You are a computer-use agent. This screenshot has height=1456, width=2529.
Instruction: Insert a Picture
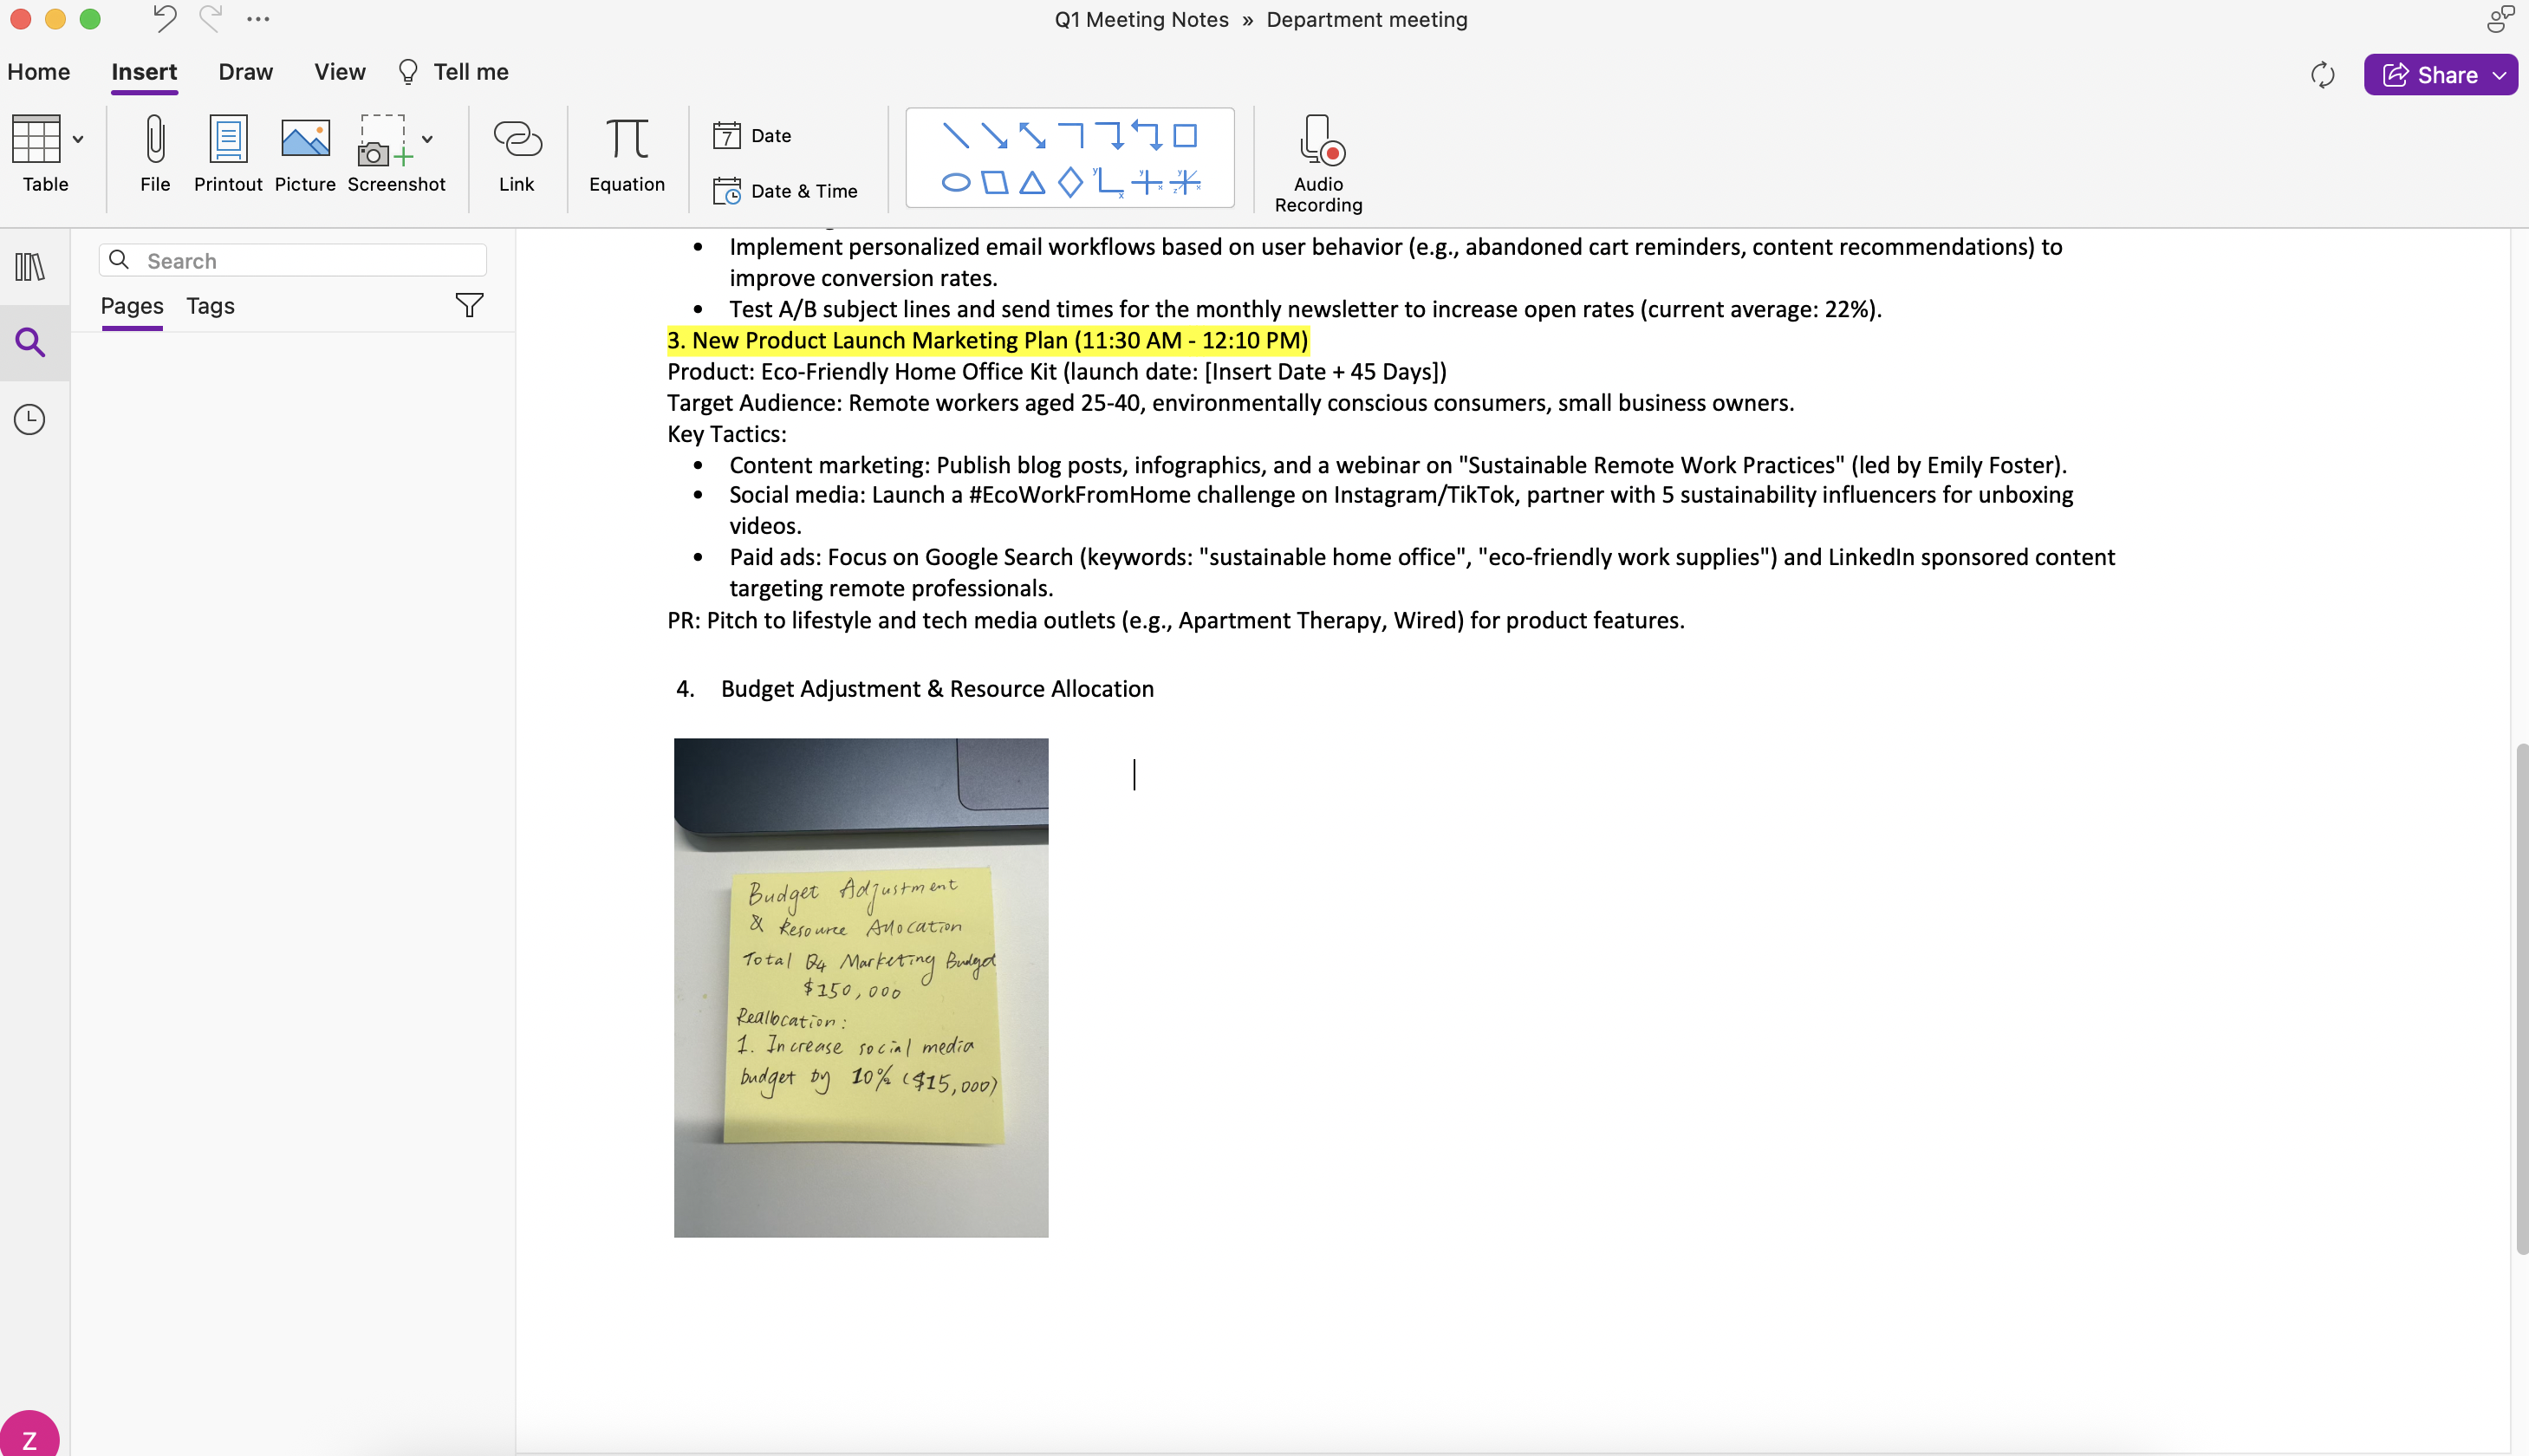pos(305,152)
